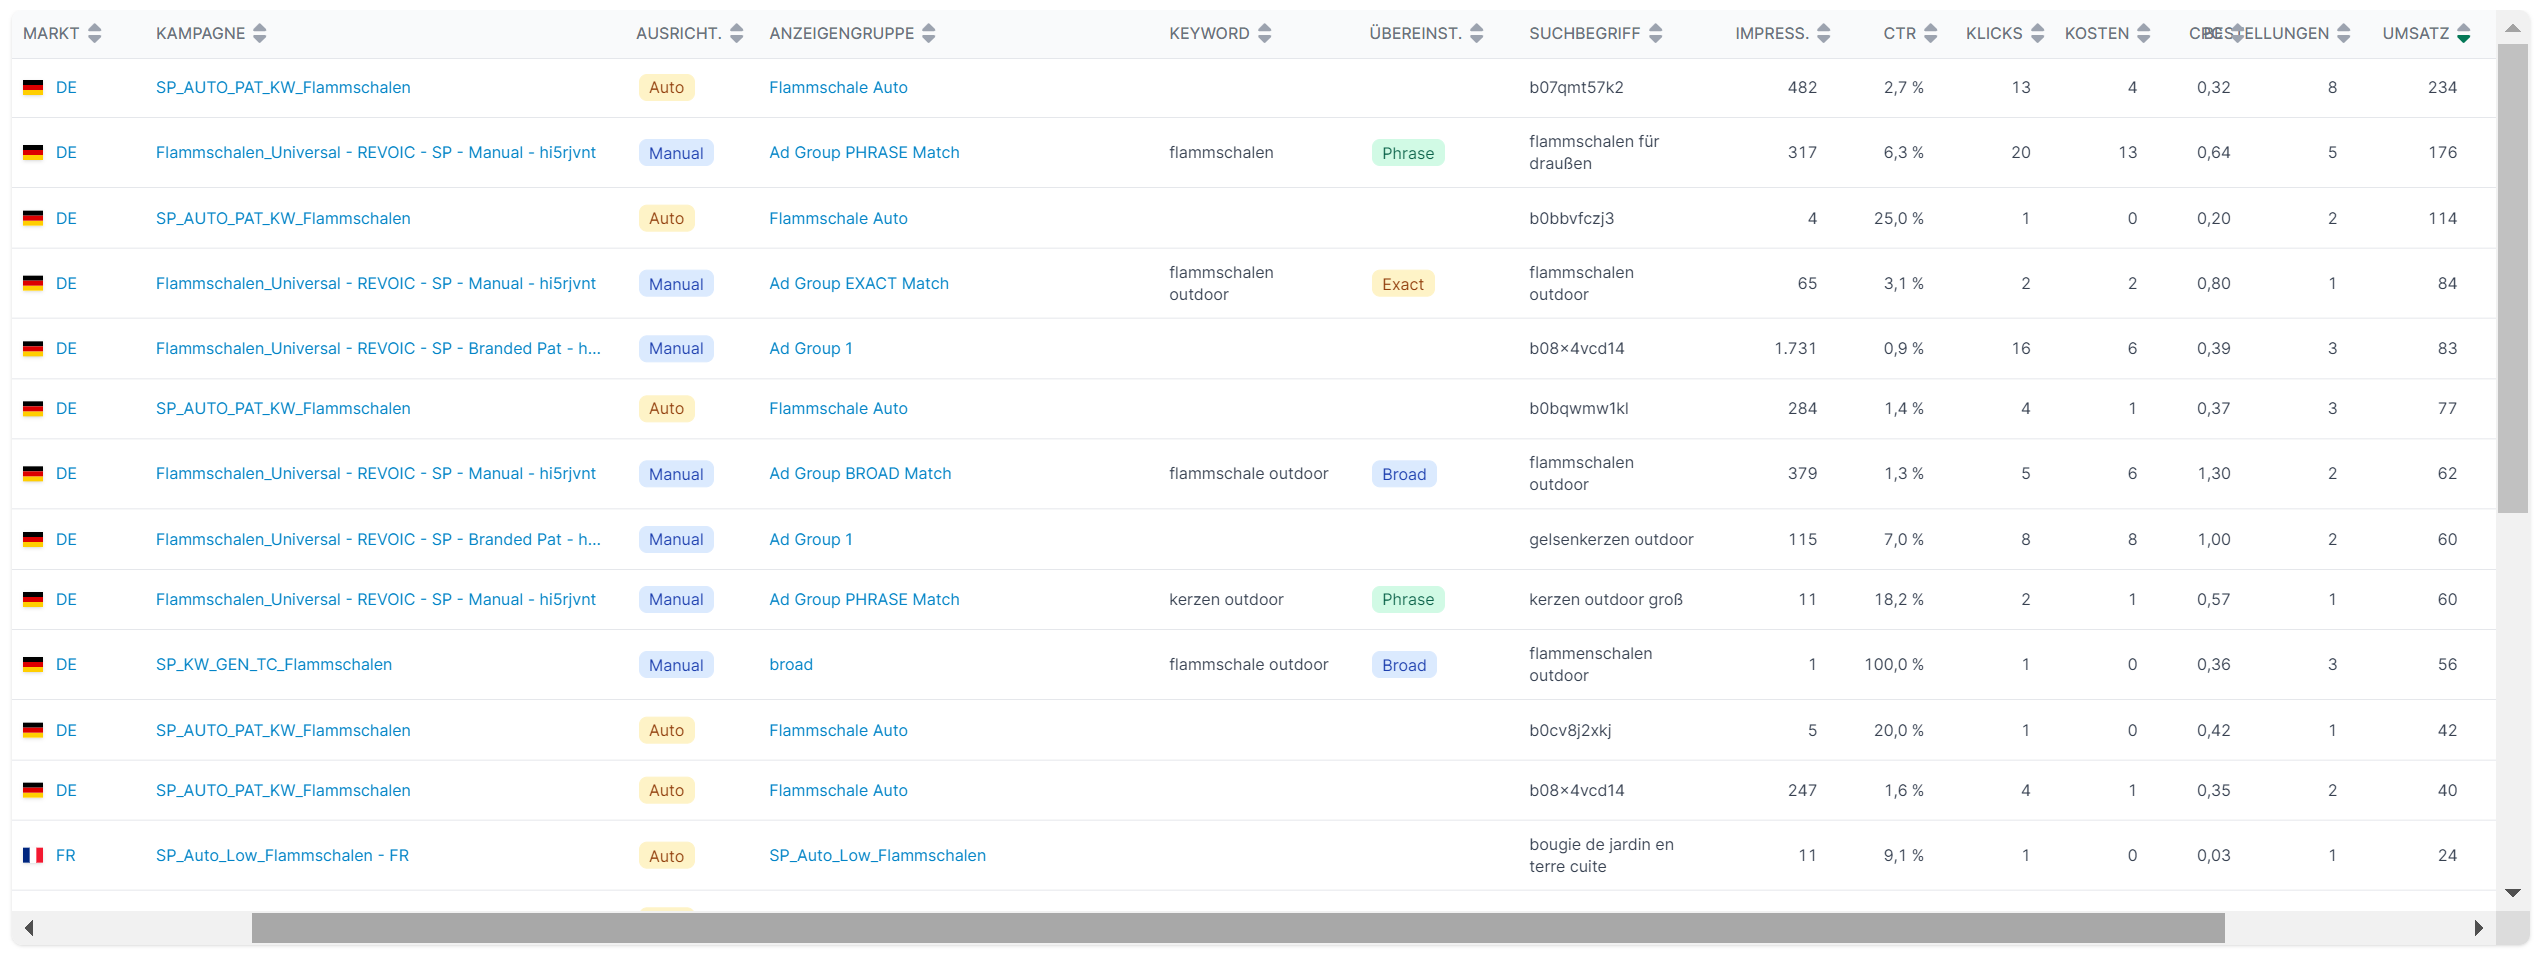Sort by KAMPAGNE column arrows
The height and width of the screenshot is (956, 2538).
coord(259,33)
